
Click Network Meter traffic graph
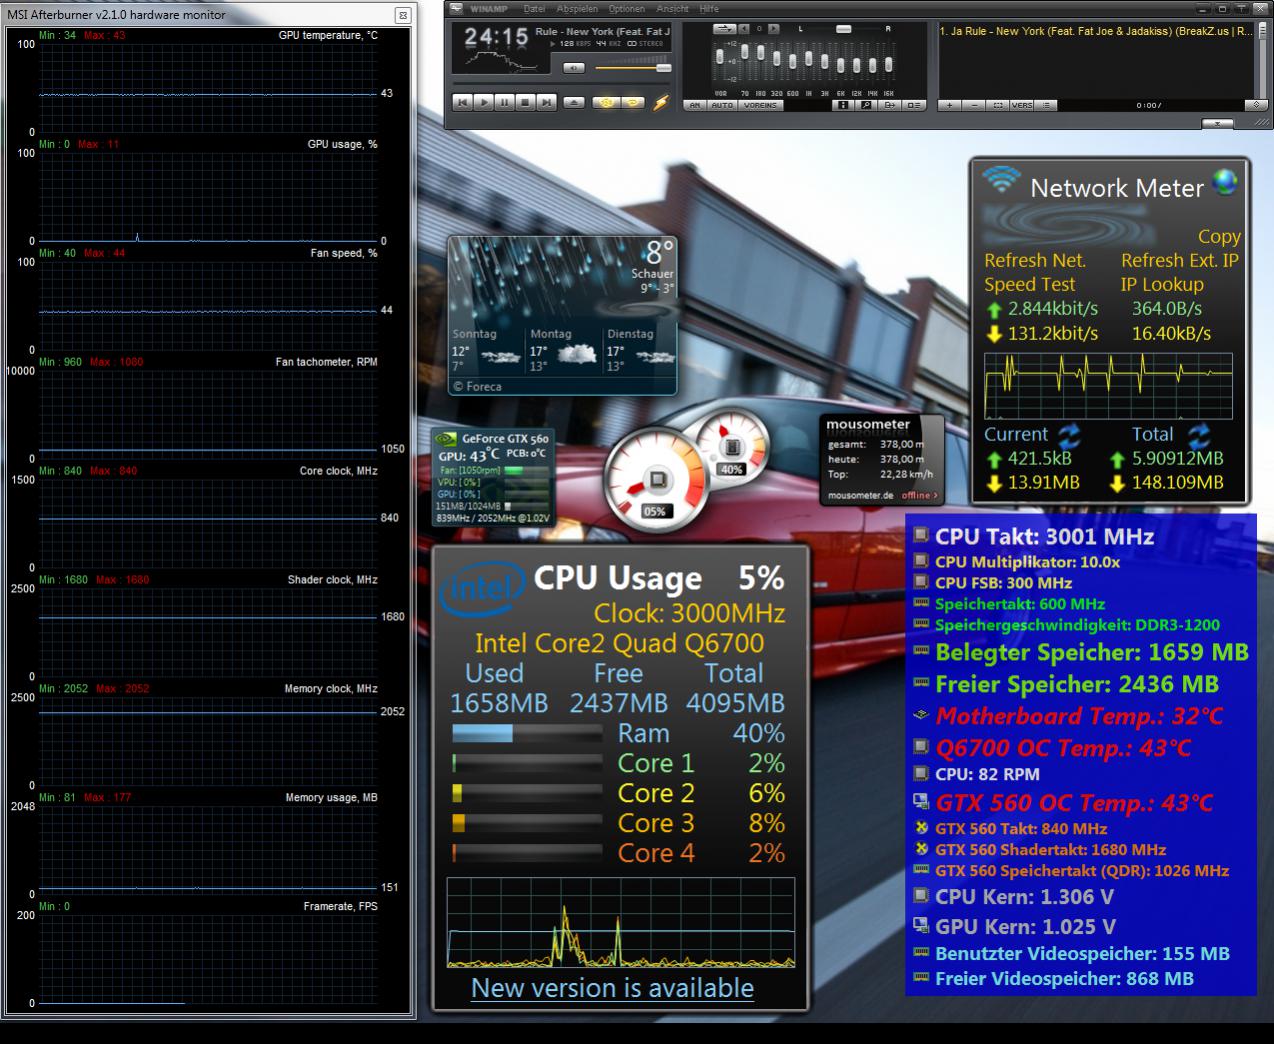[1109, 385]
